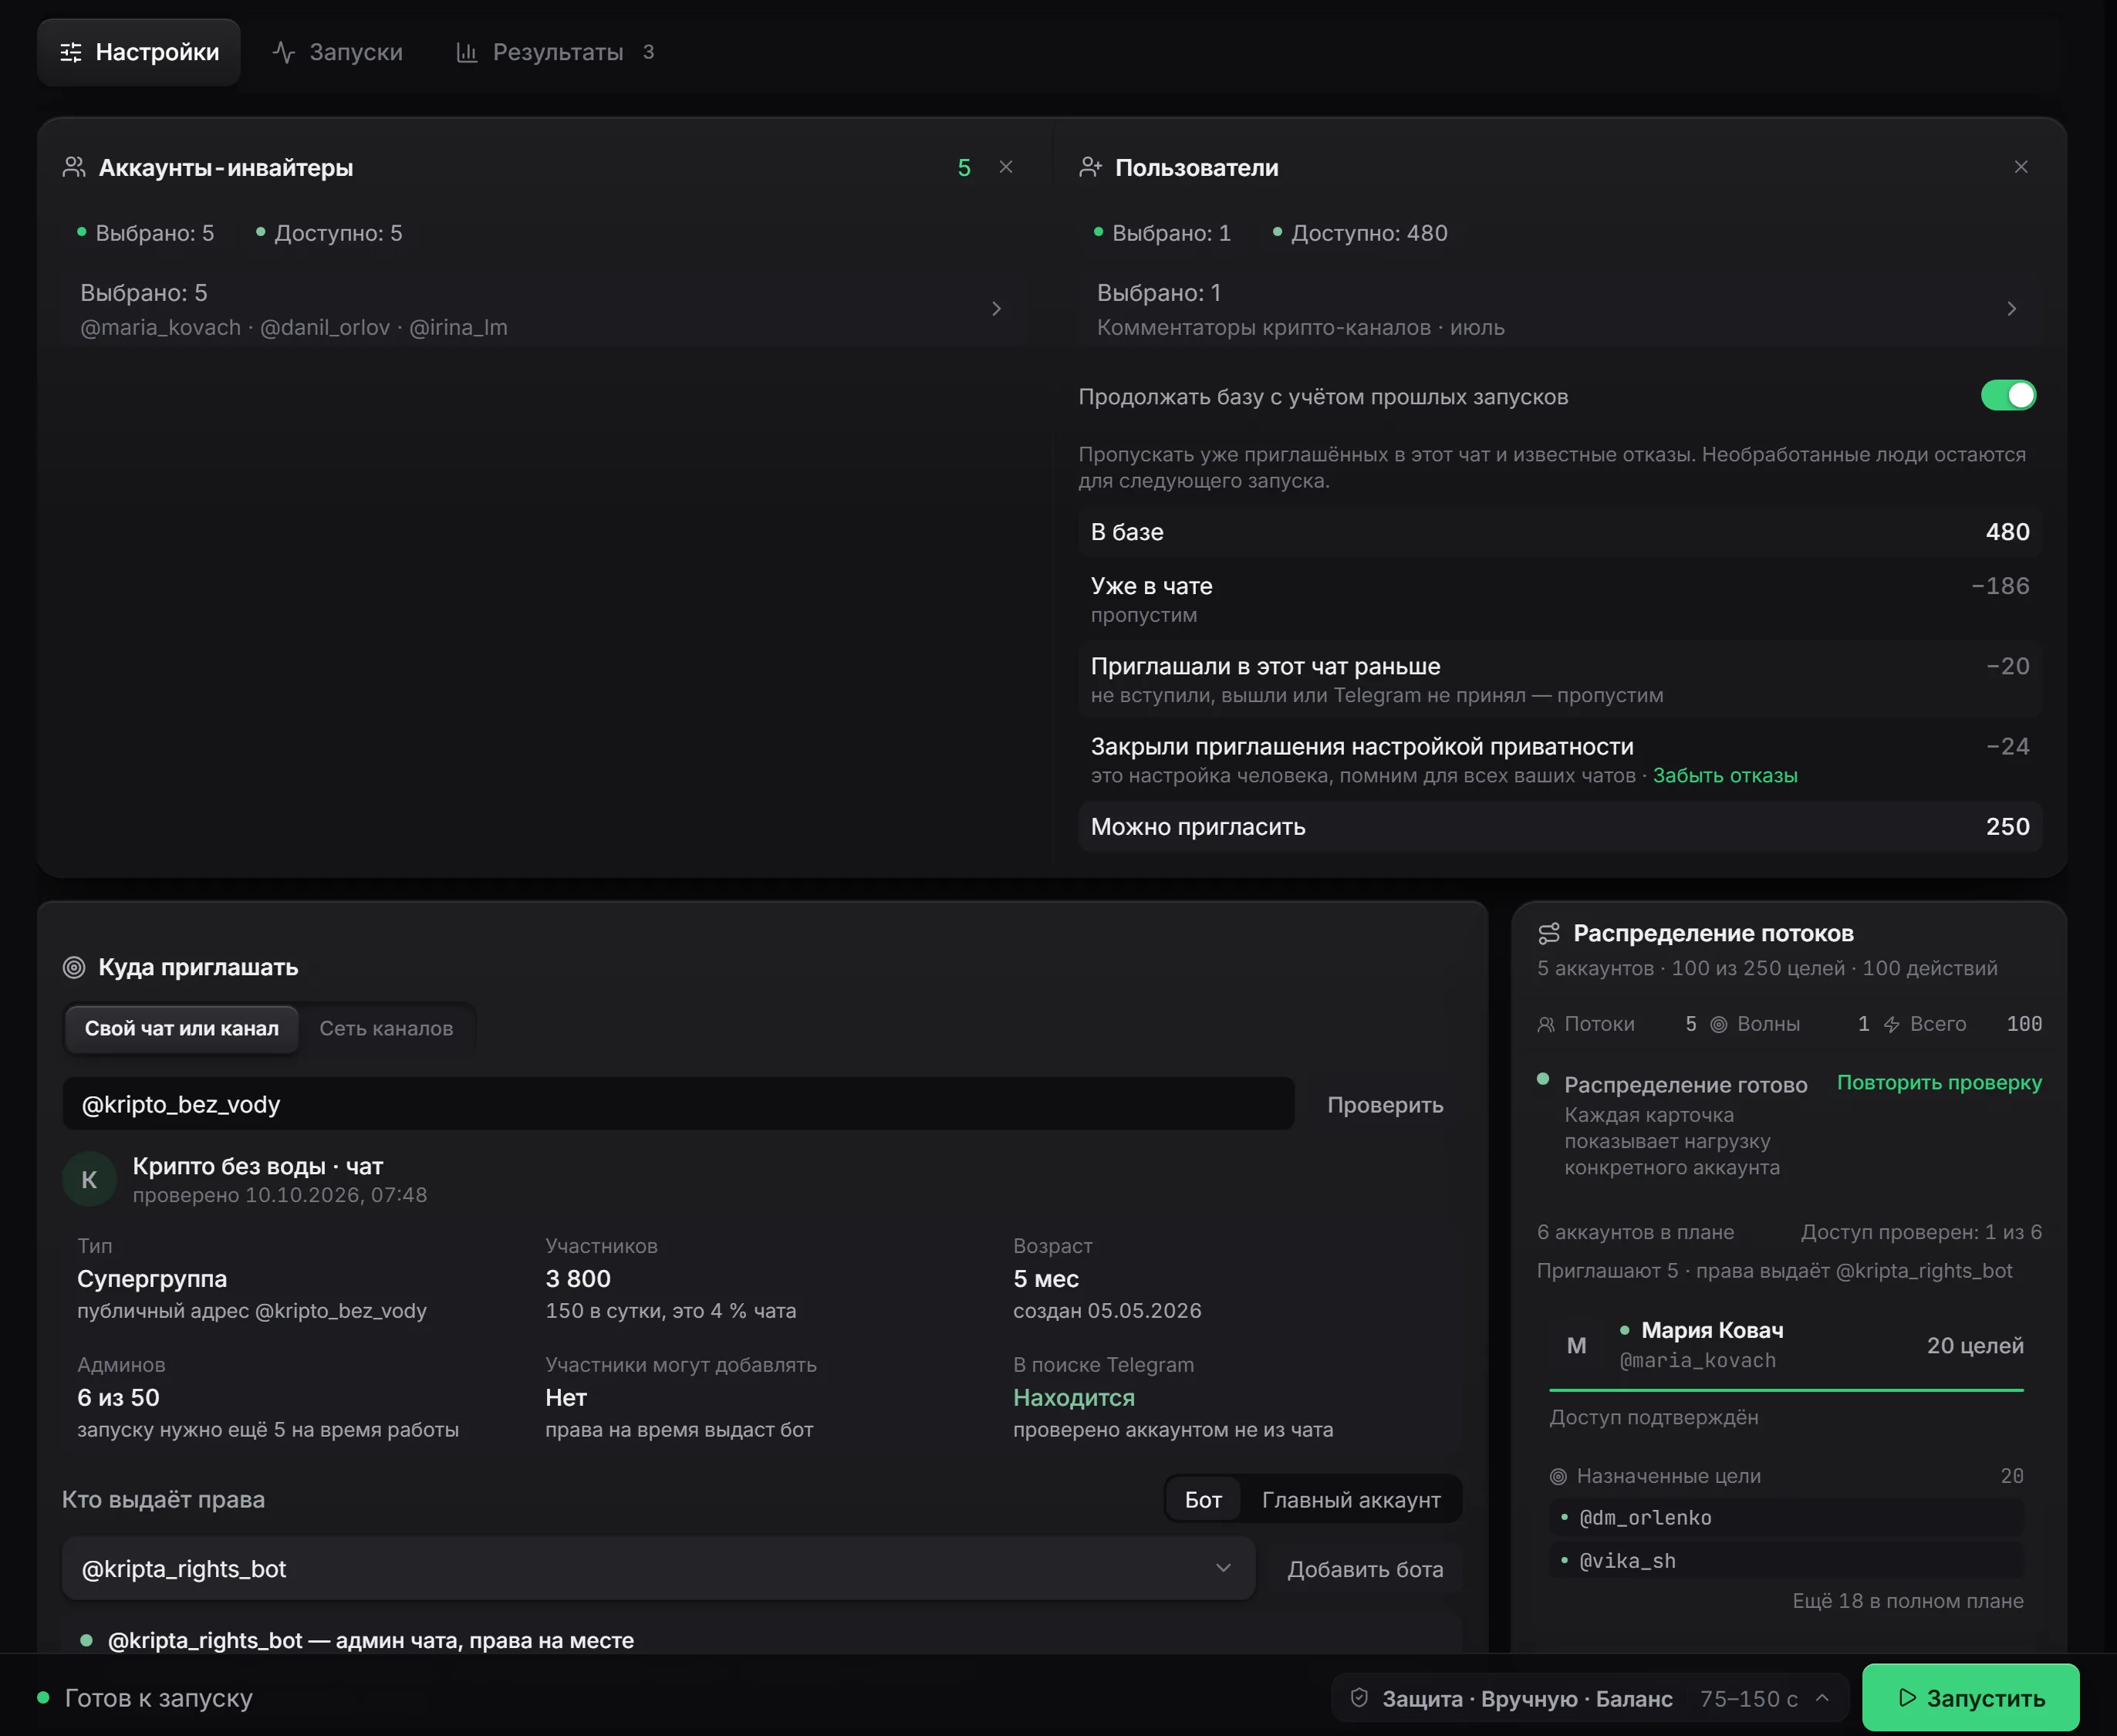The image size is (2117, 1736).
Task: Close the Пользователи panel
Action: click(x=2021, y=167)
